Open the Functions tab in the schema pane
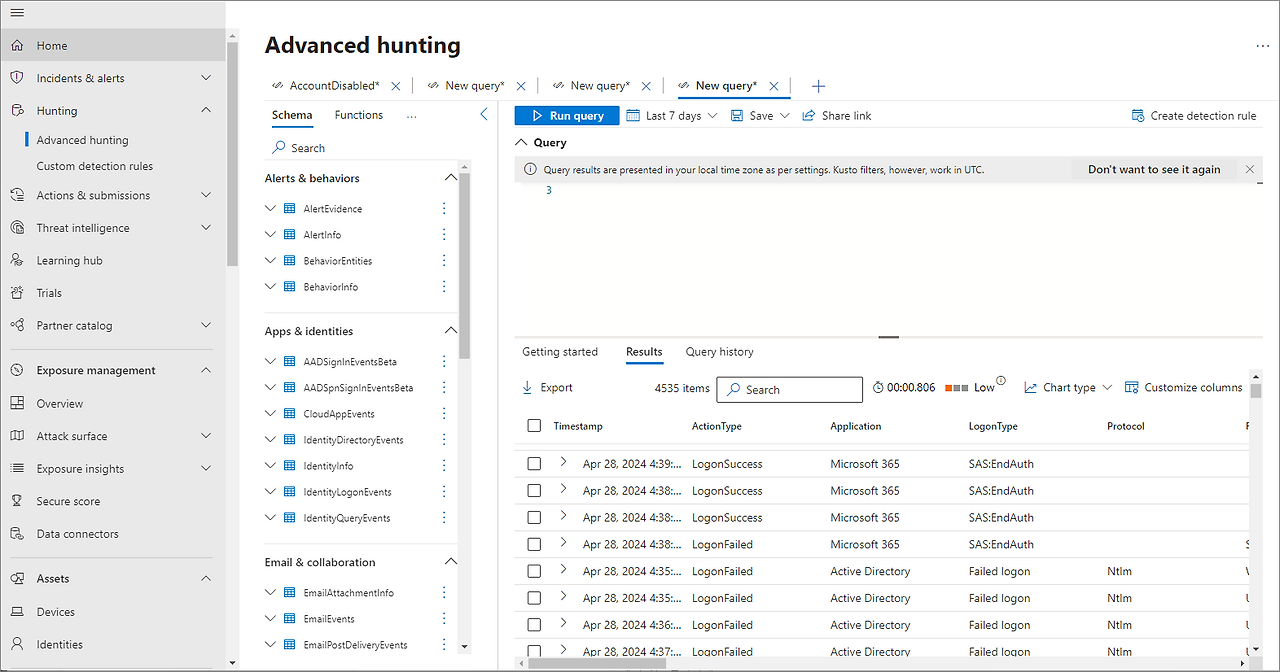This screenshot has width=1280, height=672. click(358, 115)
